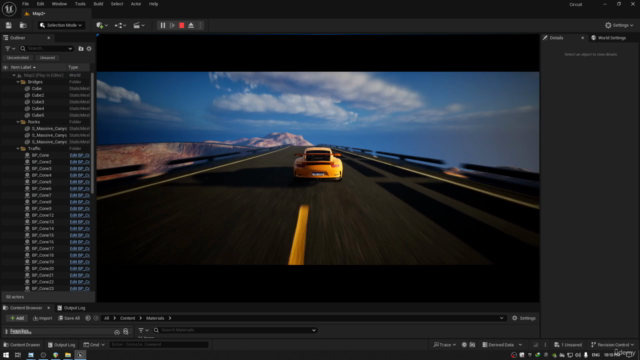Open the quick Add content dropdown
640x360 pixels.
[x=102, y=25]
